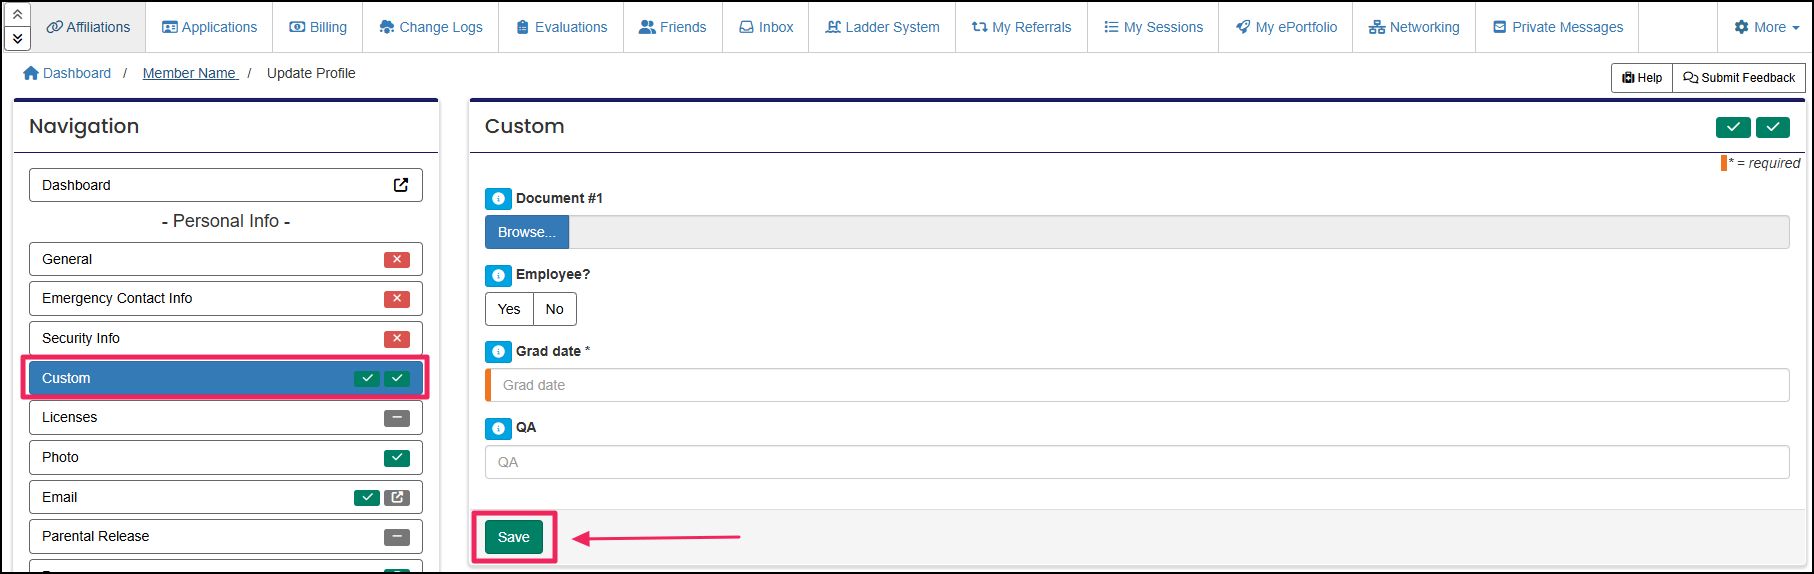Click the info icon next to Employee?

(498, 275)
